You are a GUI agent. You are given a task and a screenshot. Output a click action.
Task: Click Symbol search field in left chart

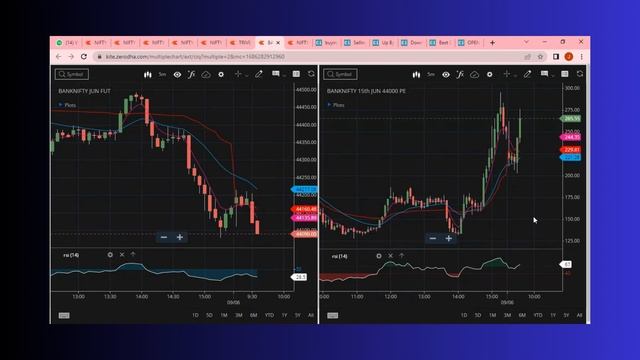[x=72, y=74]
